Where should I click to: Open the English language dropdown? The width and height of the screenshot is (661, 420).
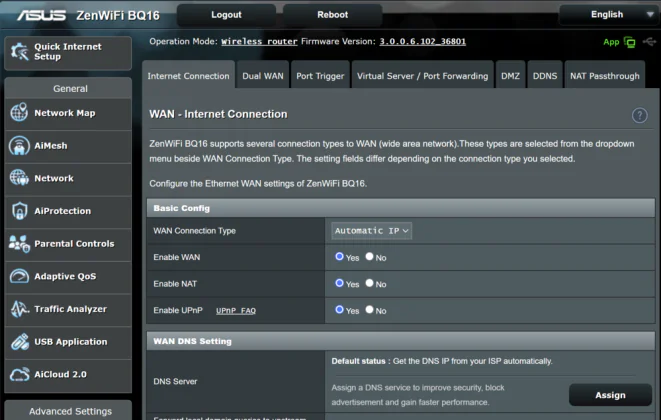click(x=609, y=15)
